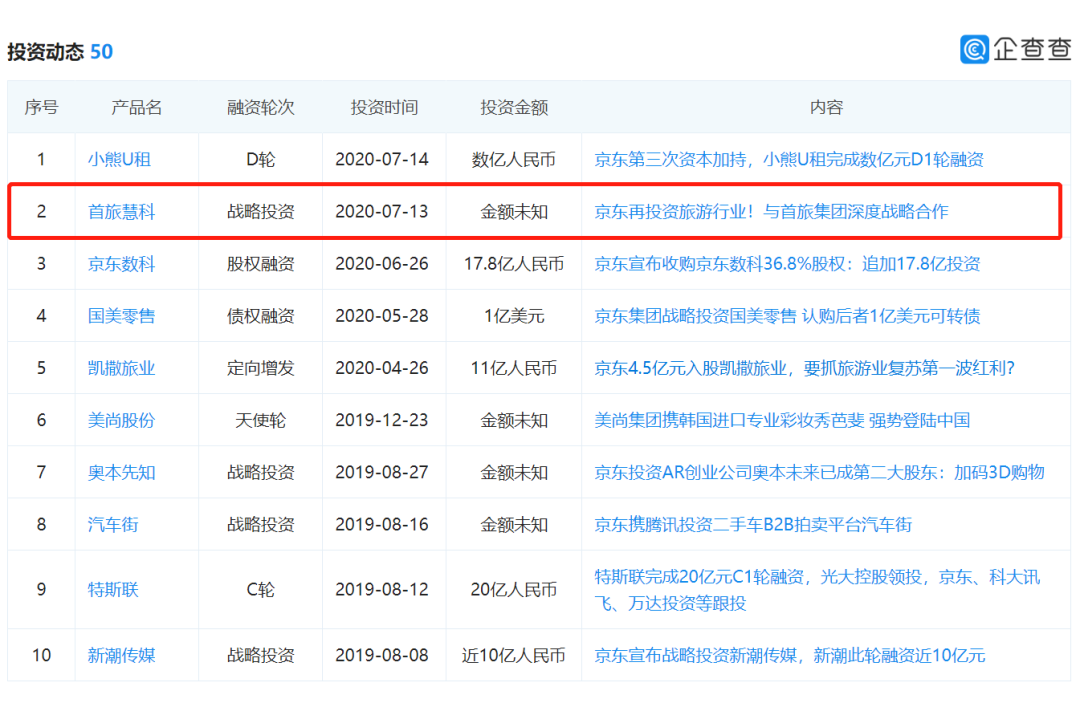Select the date 2020-07-14

[x=382, y=160]
